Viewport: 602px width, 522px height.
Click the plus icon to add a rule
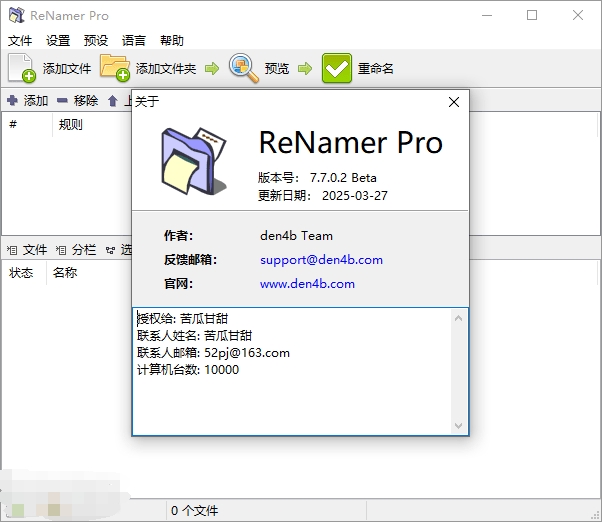pyautogui.click(x=12, y=101)
